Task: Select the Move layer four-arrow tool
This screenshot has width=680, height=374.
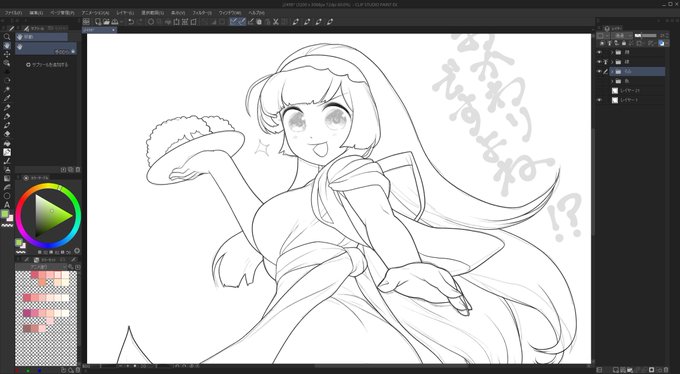Action: coord(7,54)
